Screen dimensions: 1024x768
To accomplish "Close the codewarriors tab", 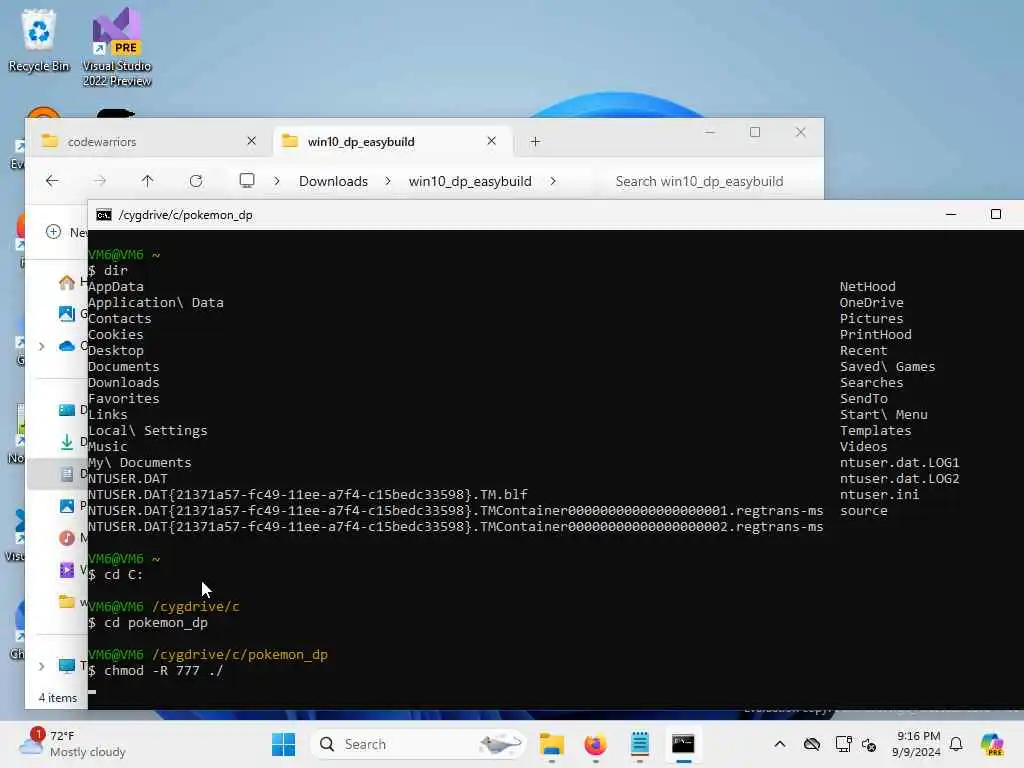I will click(251, 141).
